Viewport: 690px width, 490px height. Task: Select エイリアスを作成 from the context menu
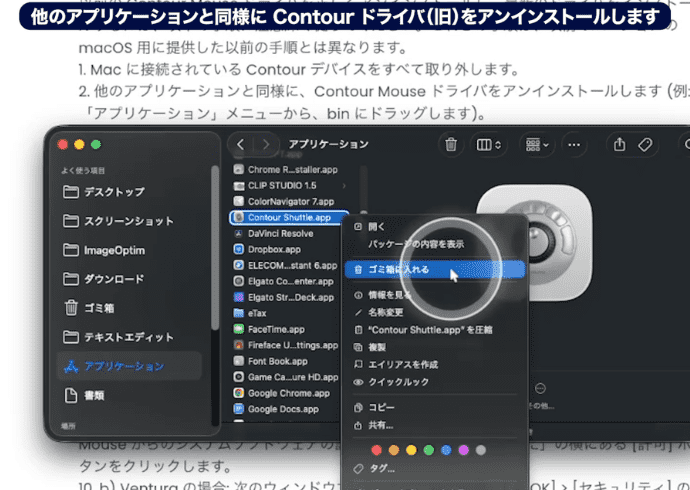402,363
